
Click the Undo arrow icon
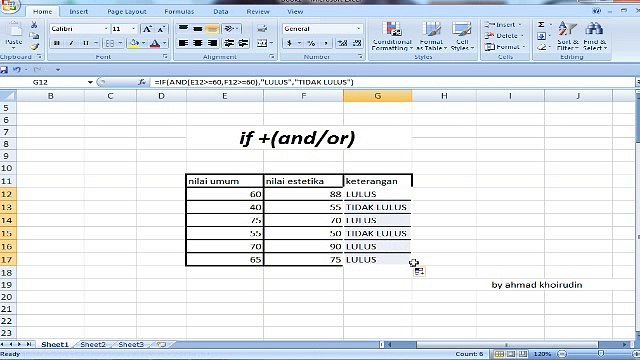pyautogui.click(x=17, y=70)
